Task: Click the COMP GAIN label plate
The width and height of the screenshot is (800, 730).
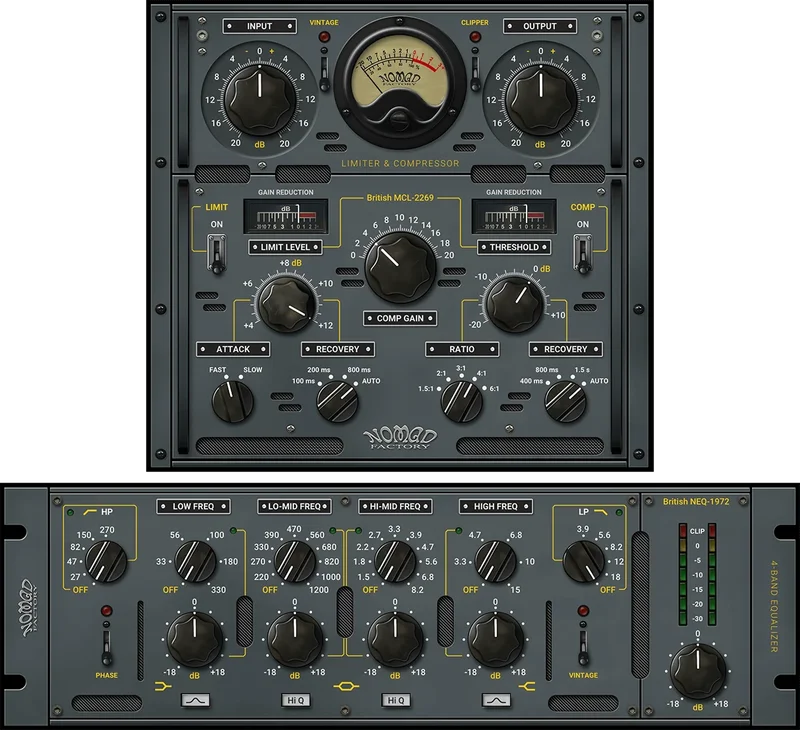Action: point(400,318)
